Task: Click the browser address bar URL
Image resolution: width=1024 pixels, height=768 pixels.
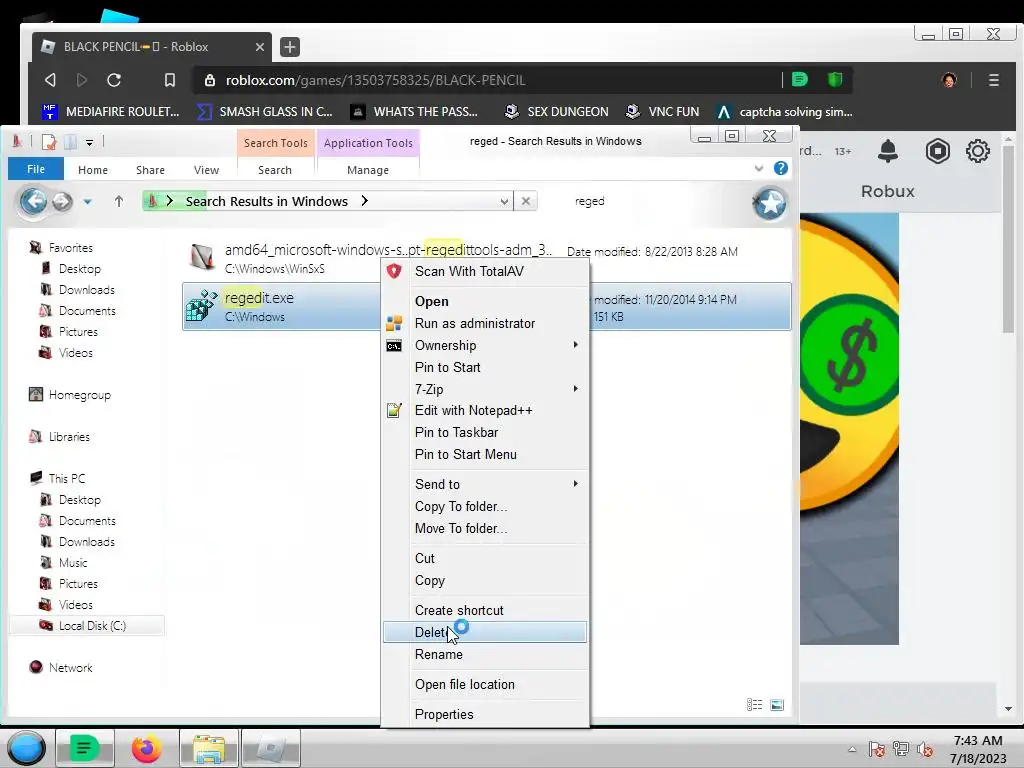Action: 376,80
